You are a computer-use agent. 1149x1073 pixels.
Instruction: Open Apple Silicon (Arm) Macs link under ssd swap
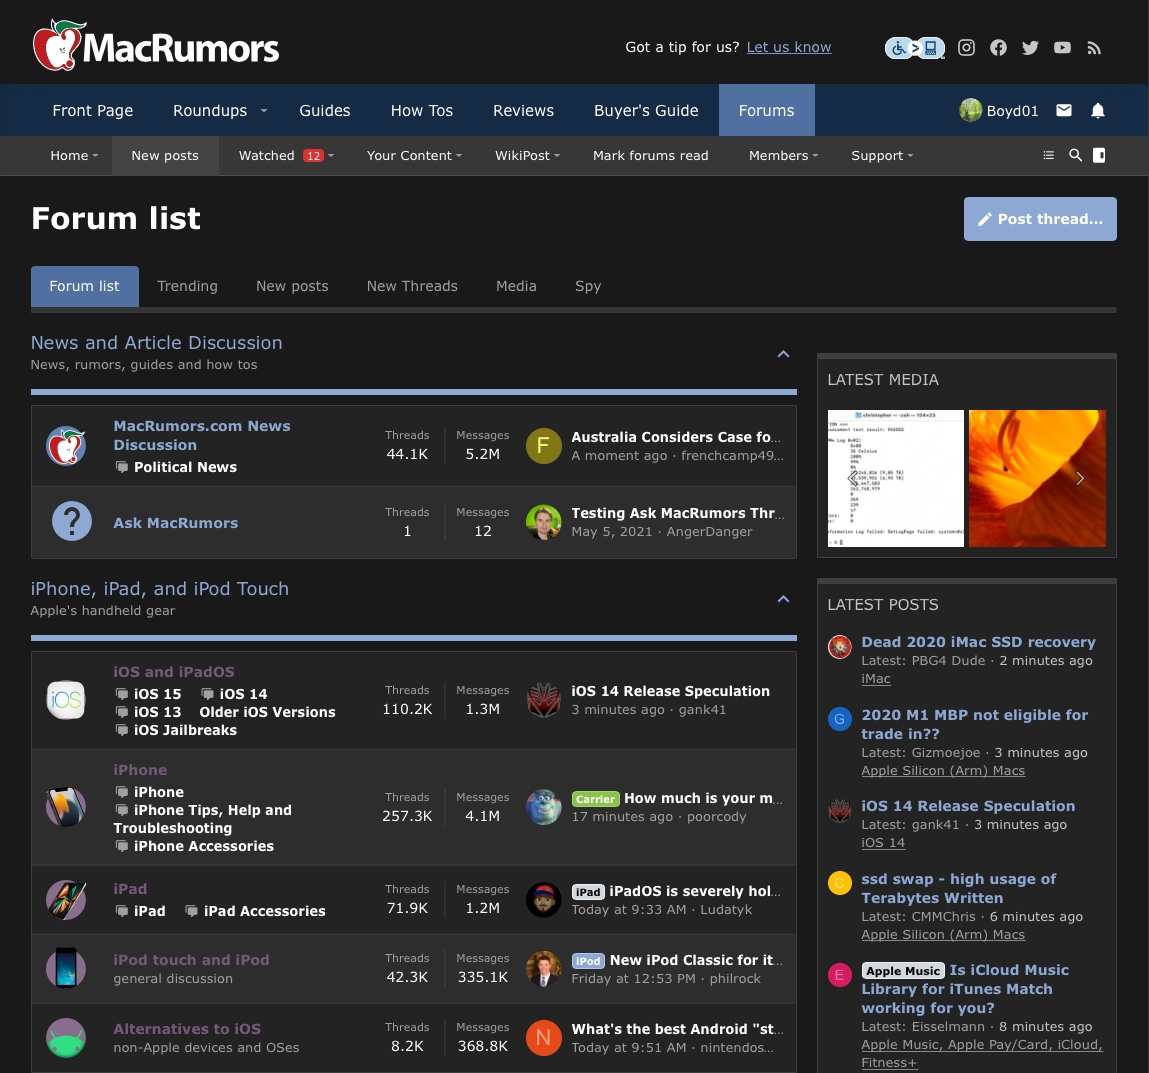click(942, 934)
